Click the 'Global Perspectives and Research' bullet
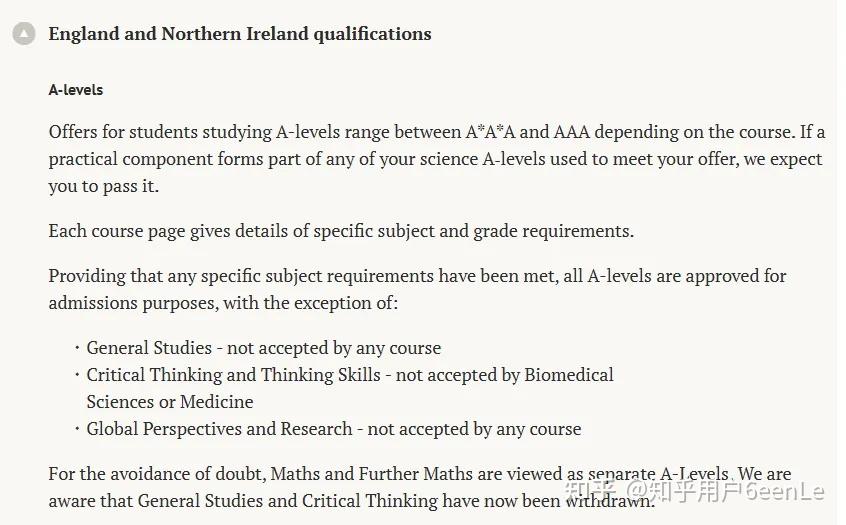Image resolution: width=846 pixels, height=525 pixels. click(333, 429)
